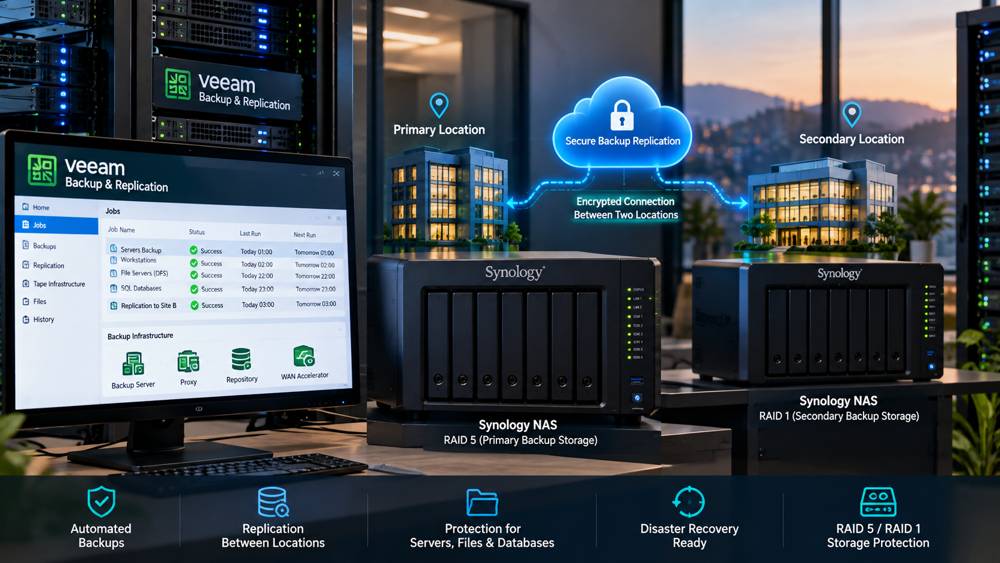Click the "Today 03:00" last run cell
Viewport: 1000px width, 563px height.
[x=258, y=305]
